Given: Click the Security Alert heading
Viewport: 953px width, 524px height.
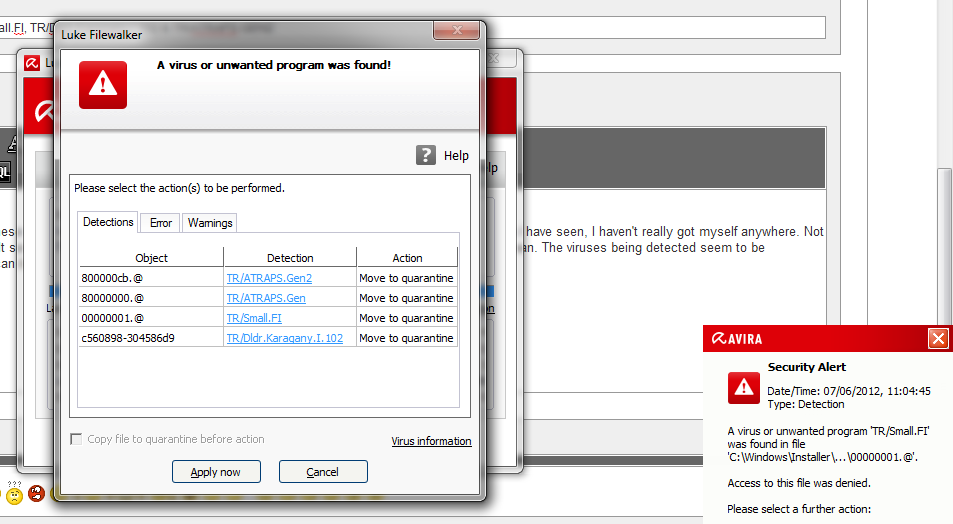Looking at the screenshot, I should 807,367.
